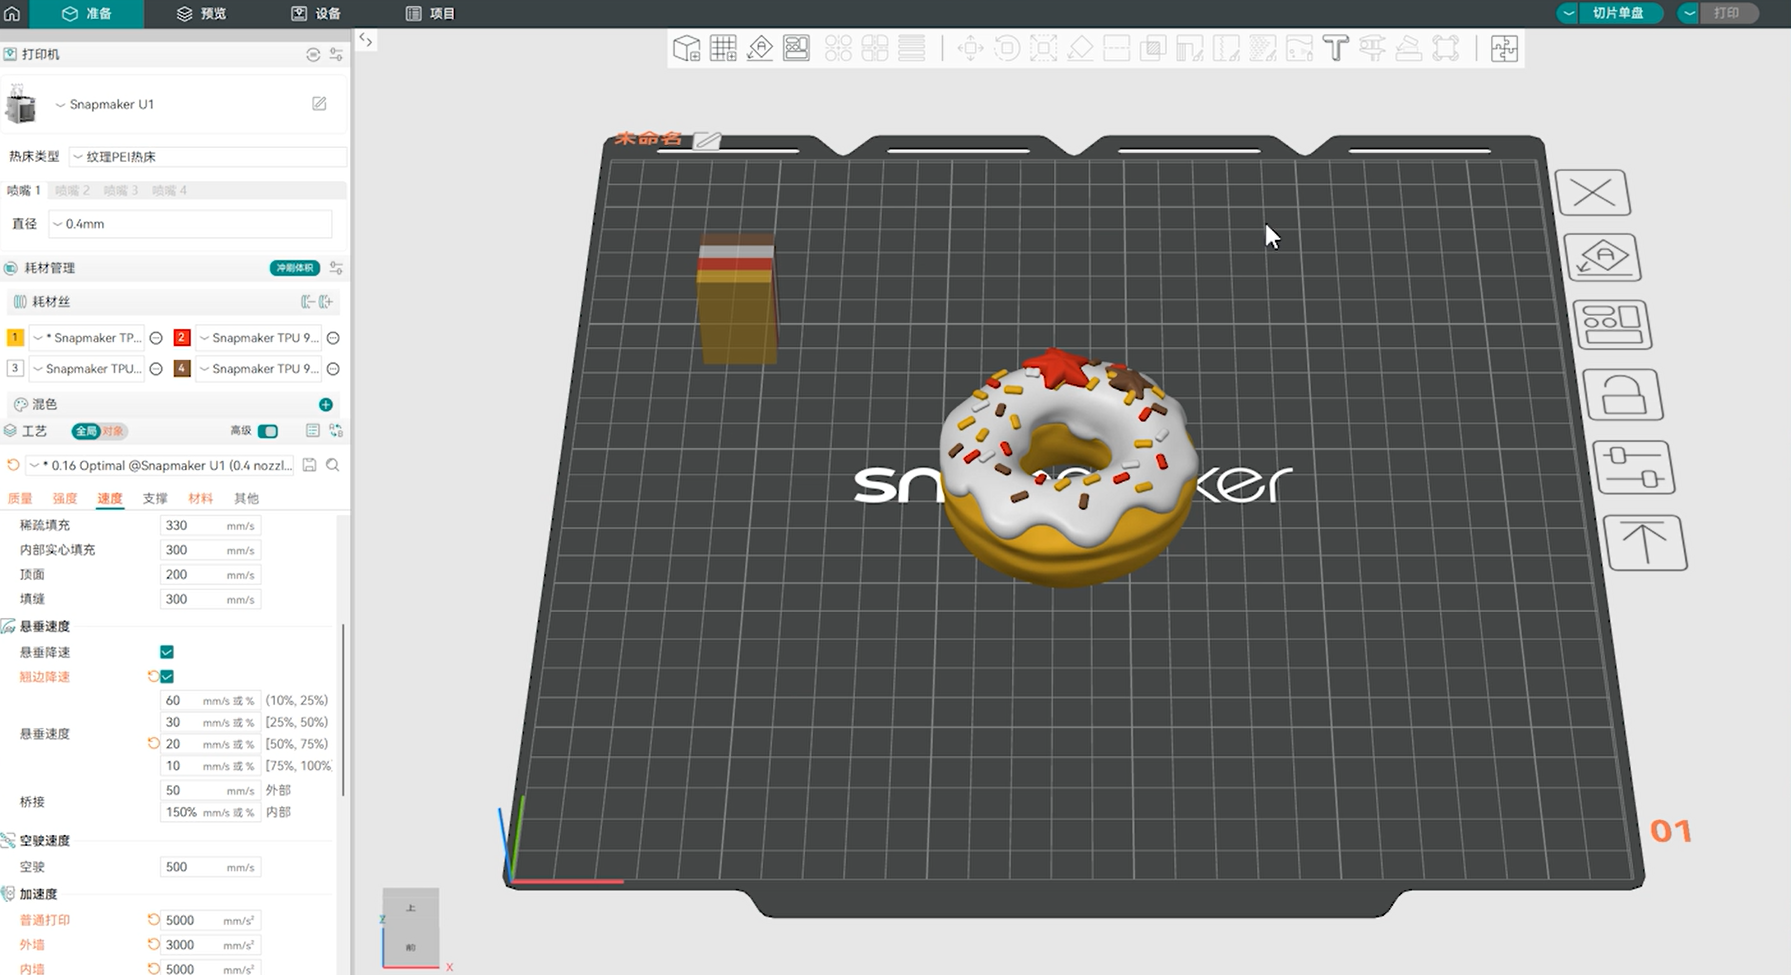The width and height of the screenshot is (1791, 975).
Task: Click the Arrange all objects toolbar icon
Action: pyautogui.click(x=797, y=48)
